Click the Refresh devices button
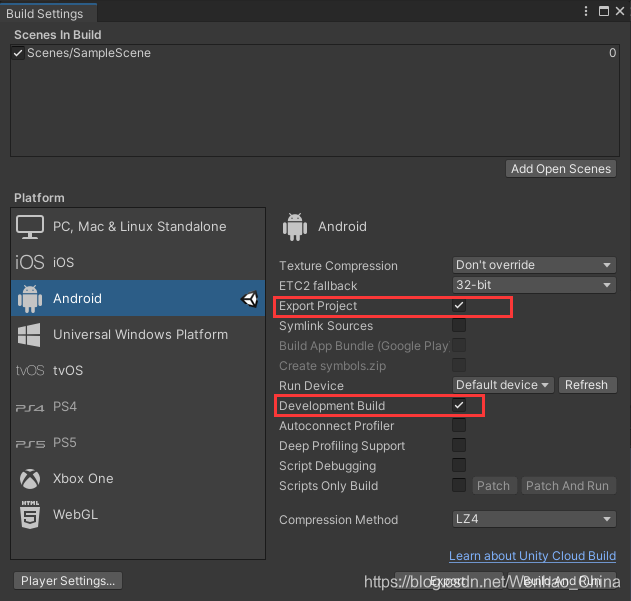The image size is (631, 601). [x=587, y=385]
